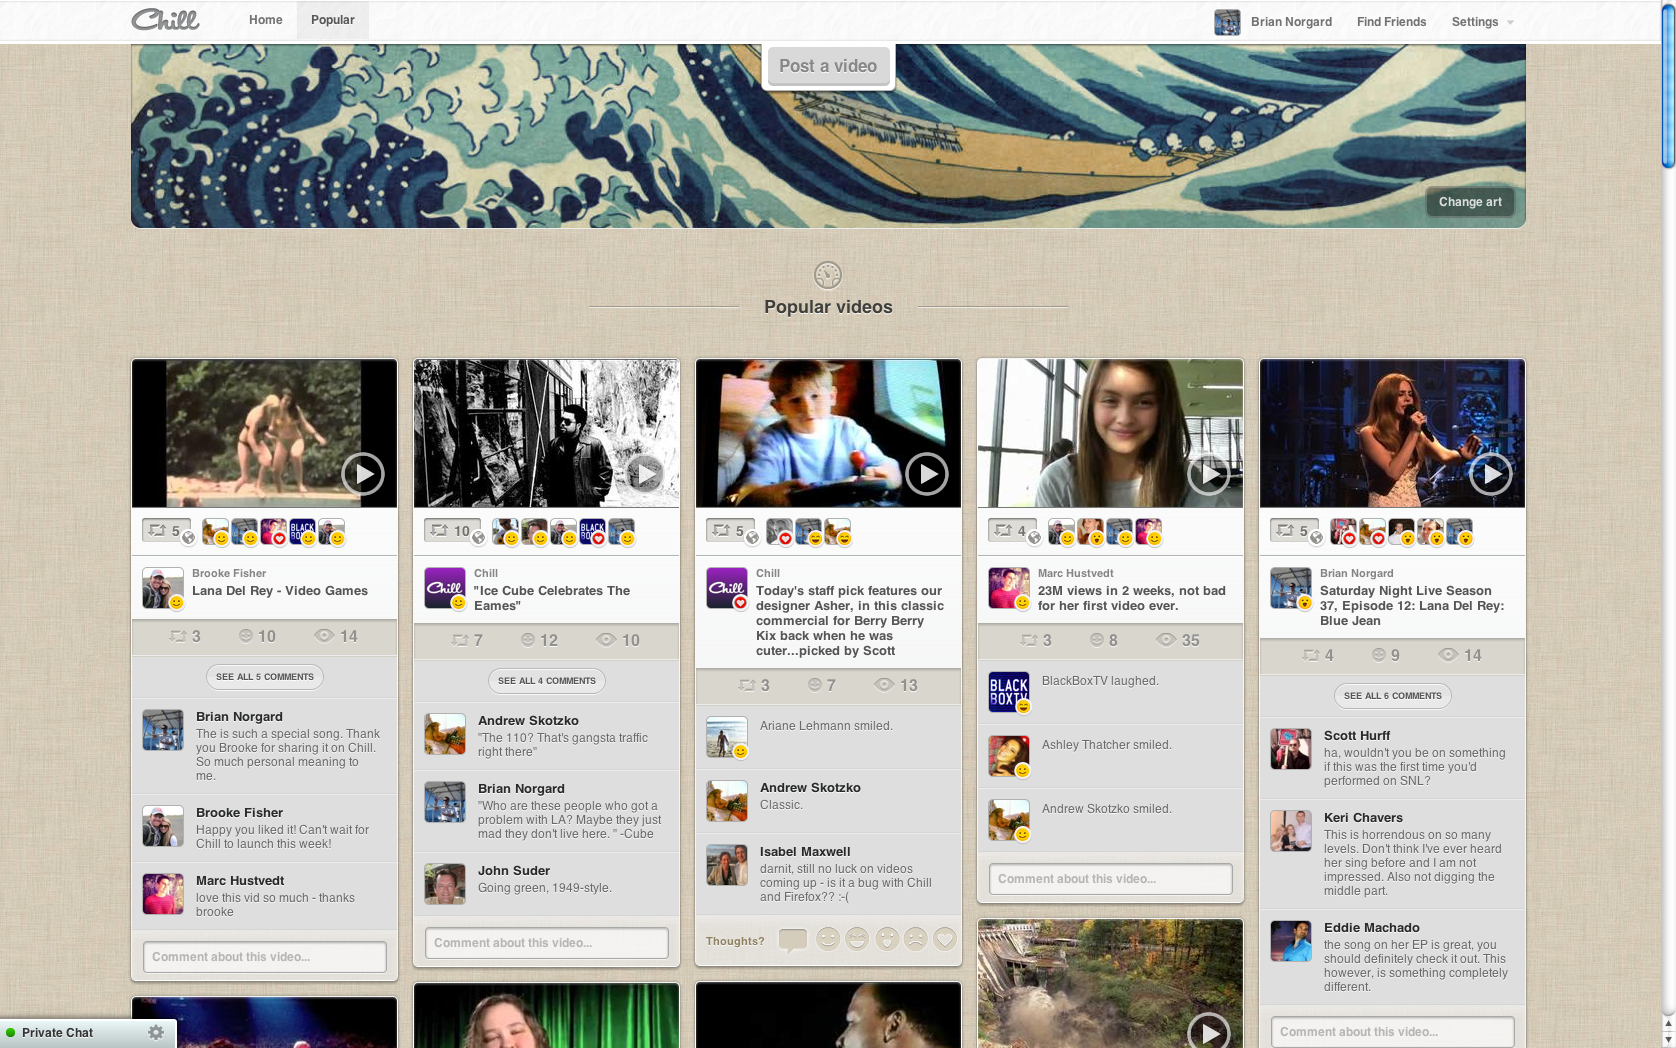Image resolution: width=1676 pixels, height=1048 pixels.
Task: Click the views eye icon showing 14 on Video Games card
Action: coord(324,636)
